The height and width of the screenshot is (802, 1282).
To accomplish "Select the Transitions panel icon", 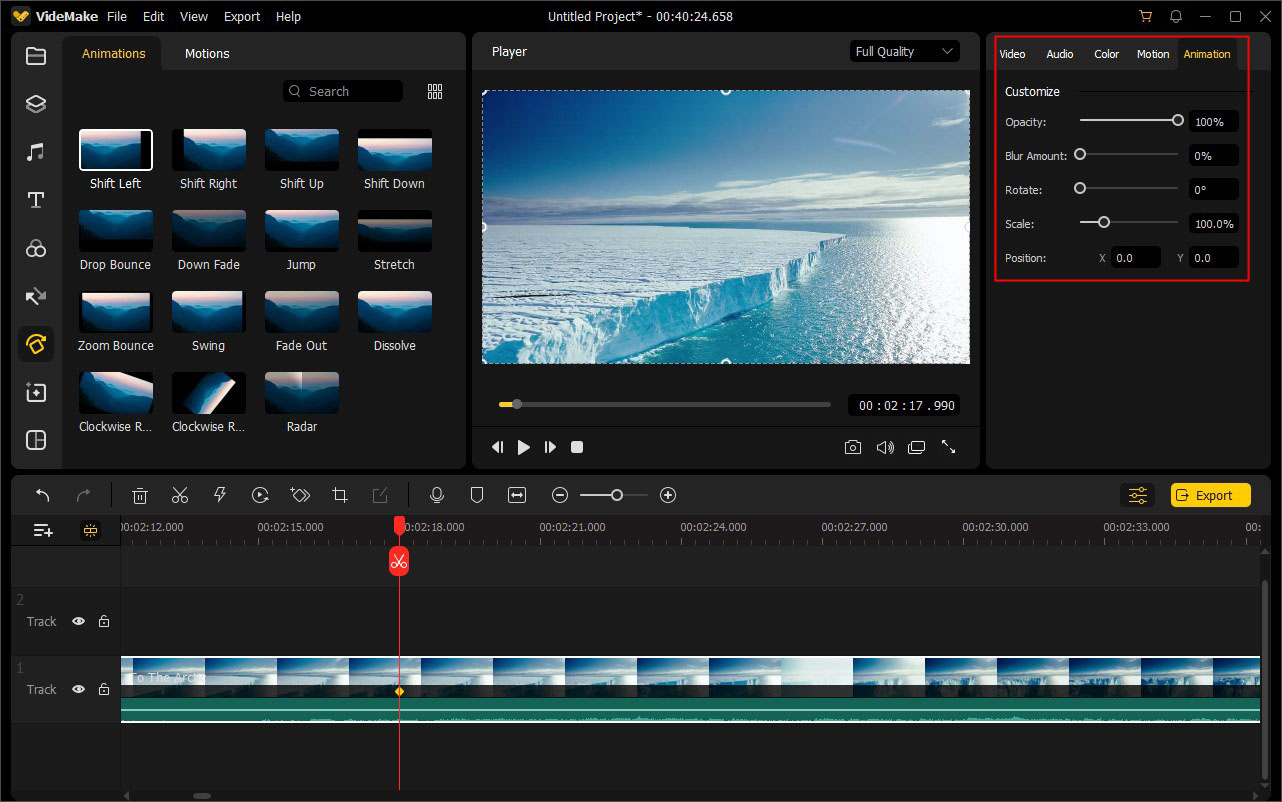I will pyautogui.click(x=35, y=296).
